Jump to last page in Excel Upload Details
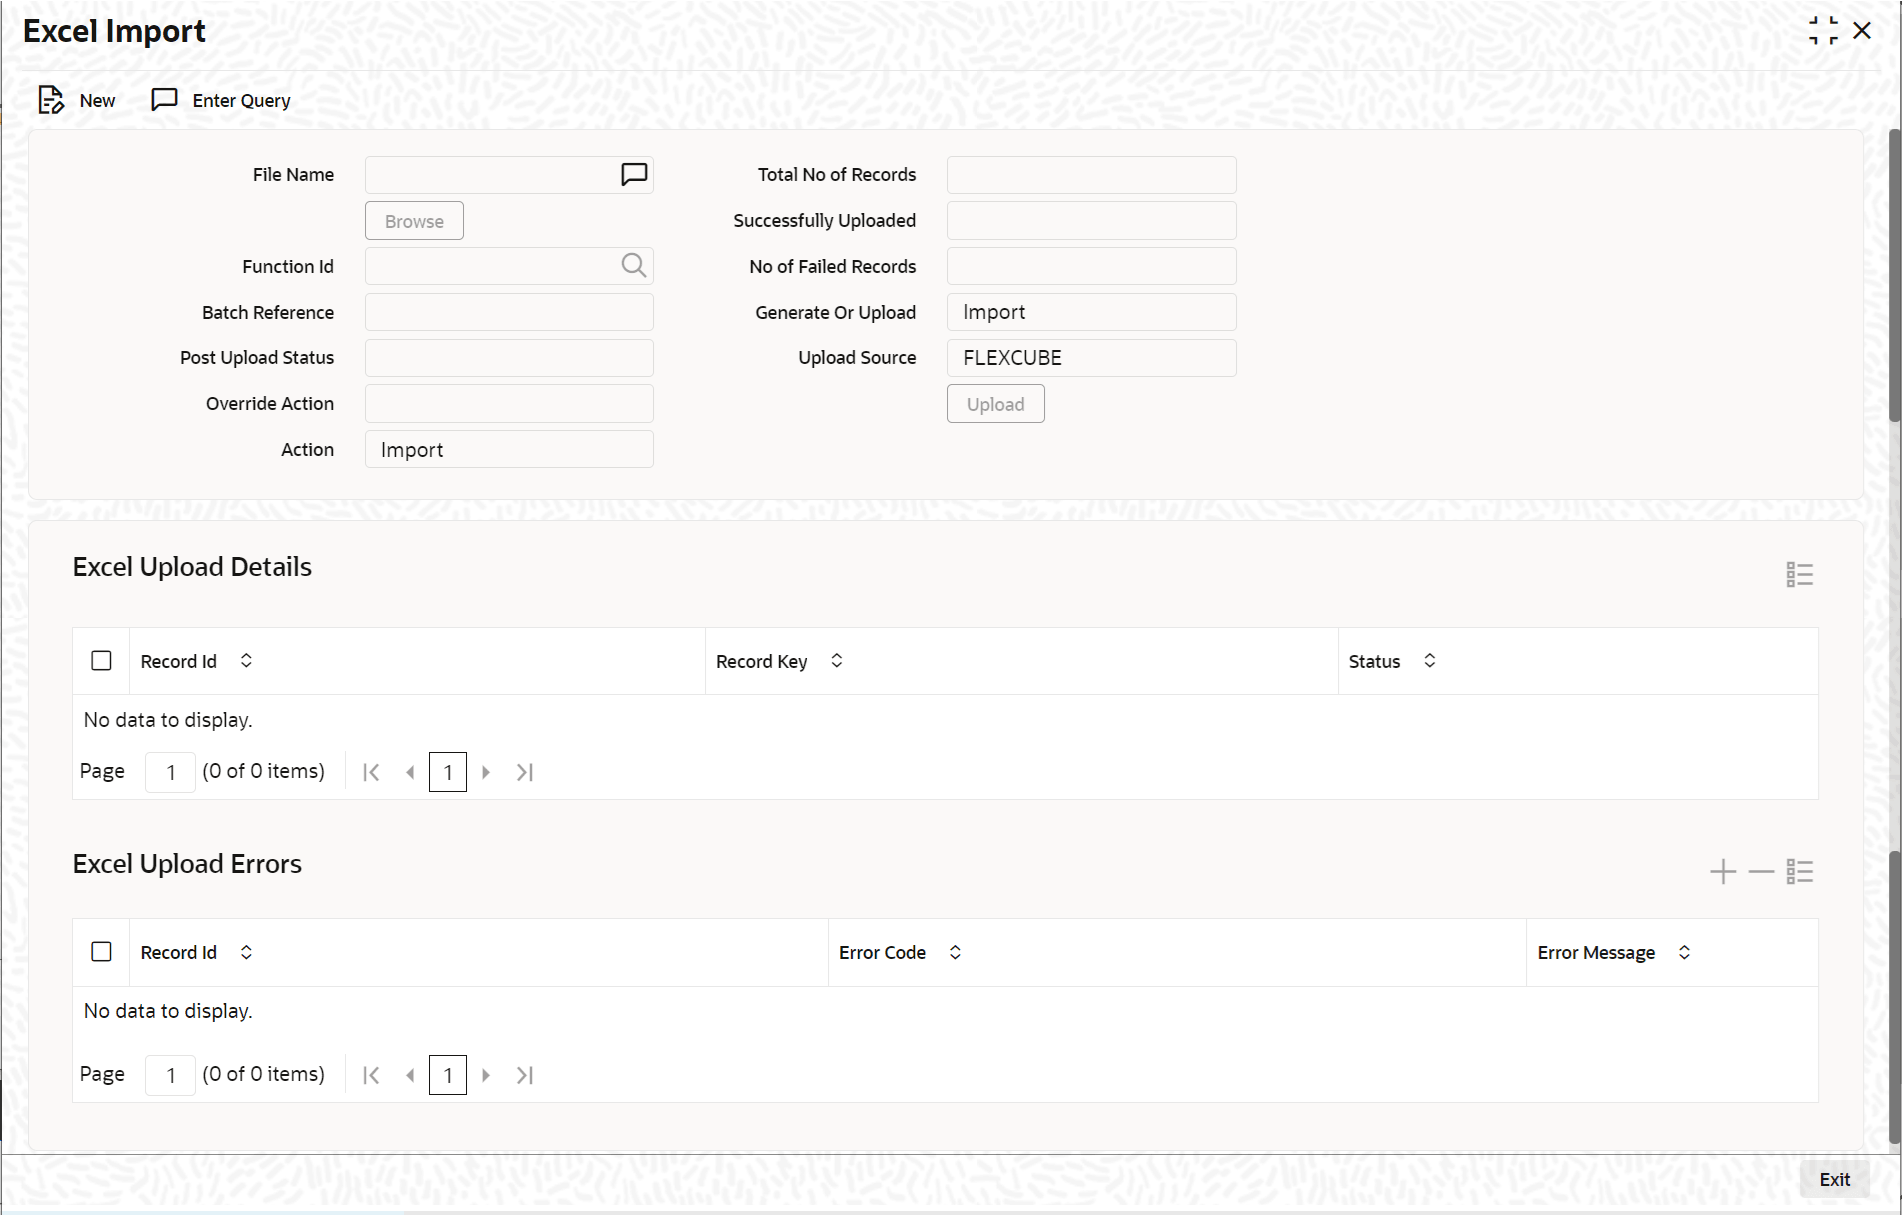Image resolution: width=1903 pixels, height=1215 pixels. [x=524, y=771]
